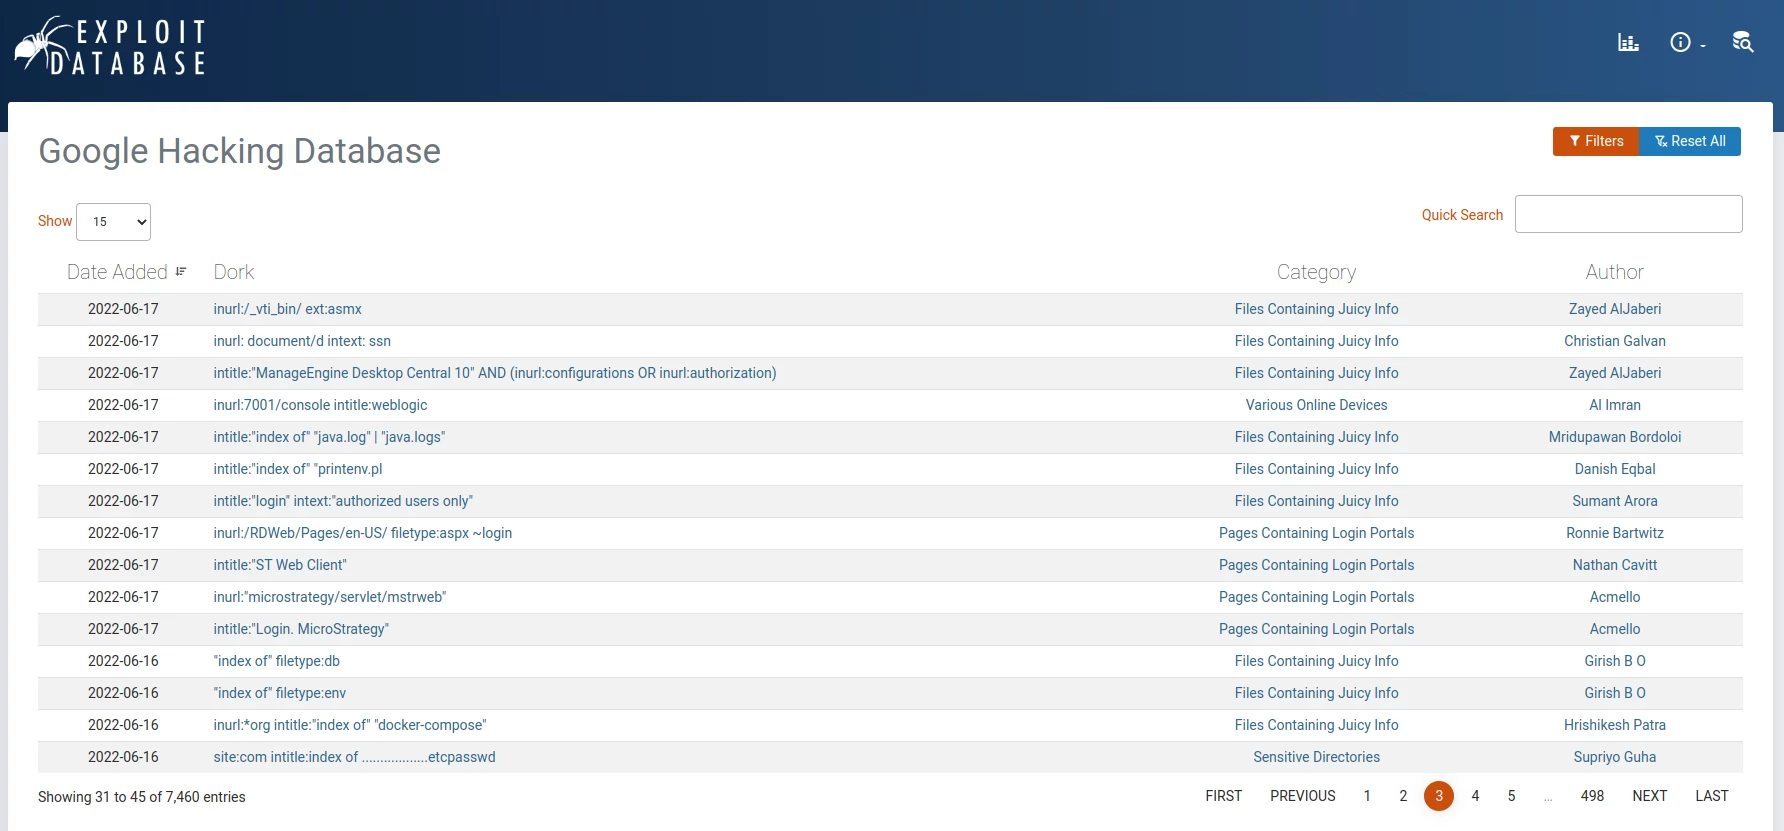Open the info icon menu
Image resolution: width=1784 pixels, height=831 pixels.
[1685, 42]
